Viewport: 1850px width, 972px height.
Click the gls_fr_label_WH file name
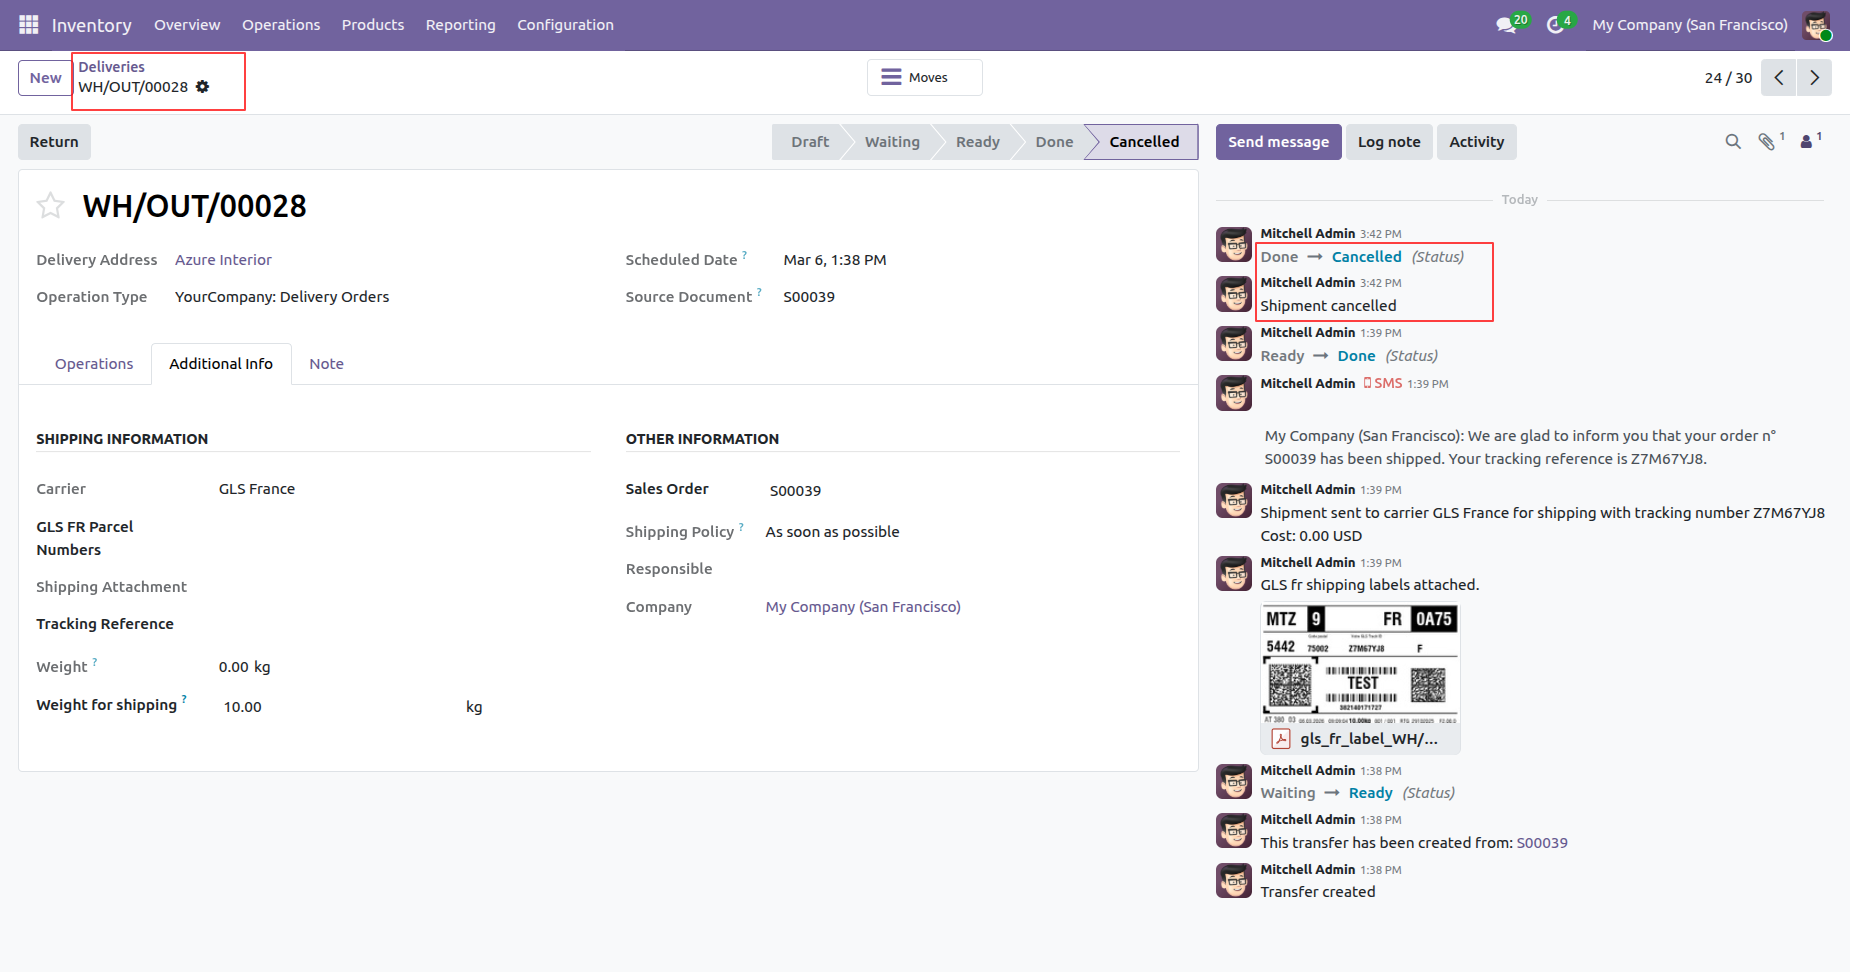[1369, 739]
